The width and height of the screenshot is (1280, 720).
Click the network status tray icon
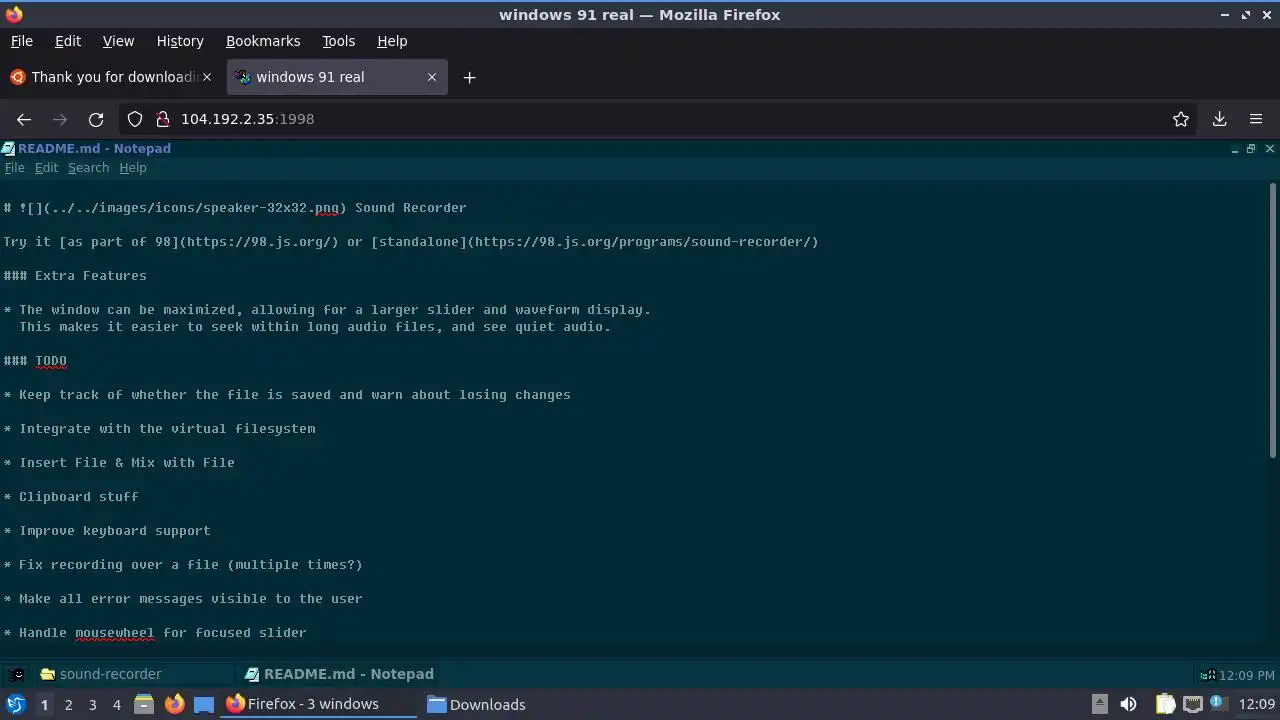point(1192,704)
